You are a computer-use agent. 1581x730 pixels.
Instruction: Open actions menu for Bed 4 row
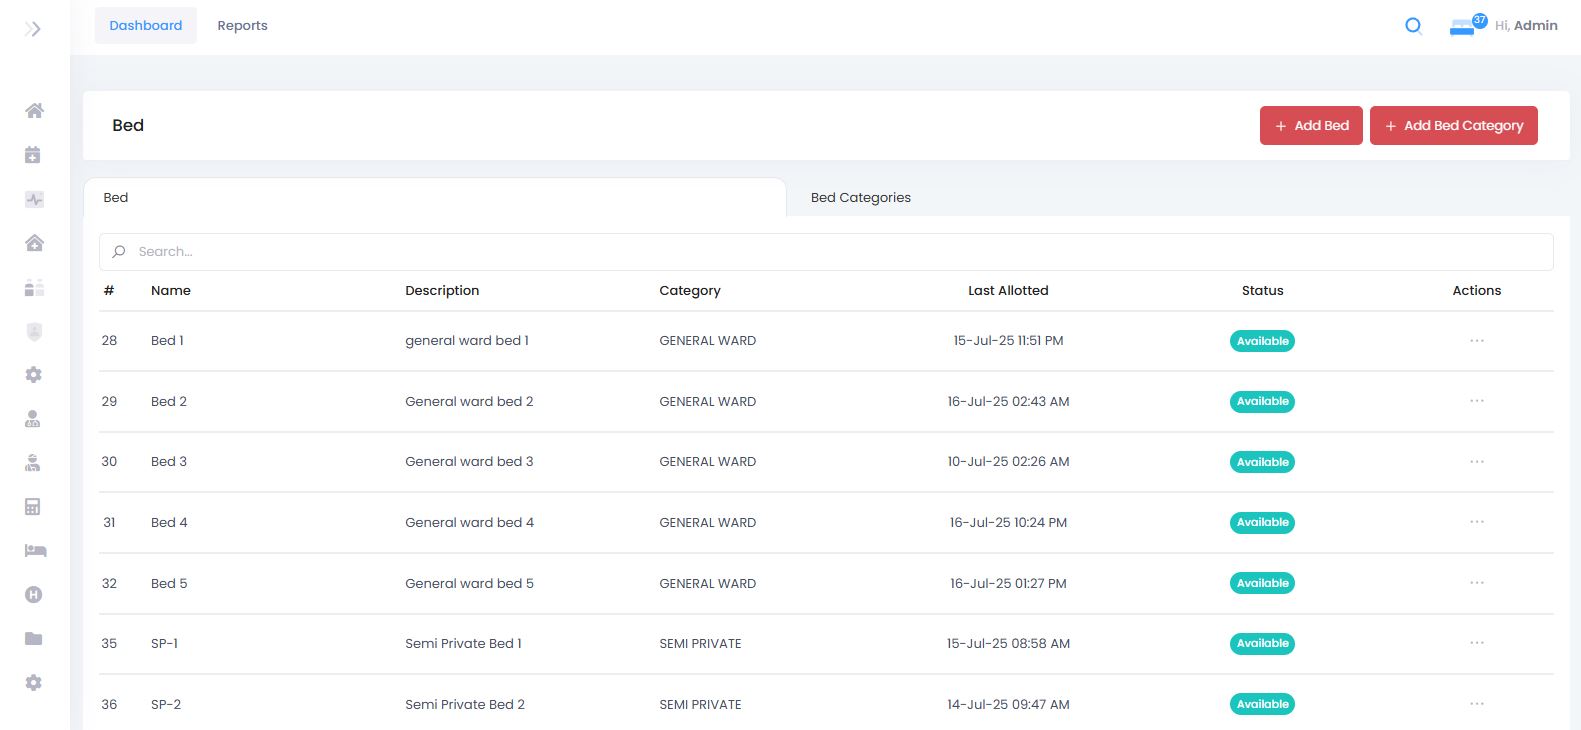click(1476, 522)
